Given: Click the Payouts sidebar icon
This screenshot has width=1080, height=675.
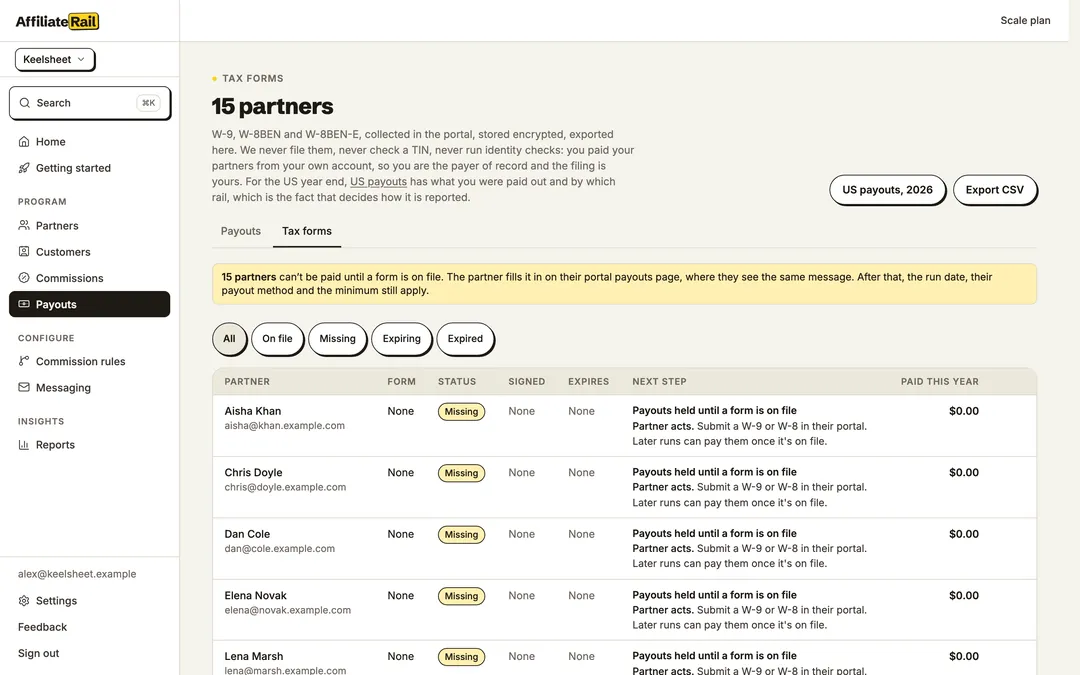Looking at the screenshot, I should point(24,304).
